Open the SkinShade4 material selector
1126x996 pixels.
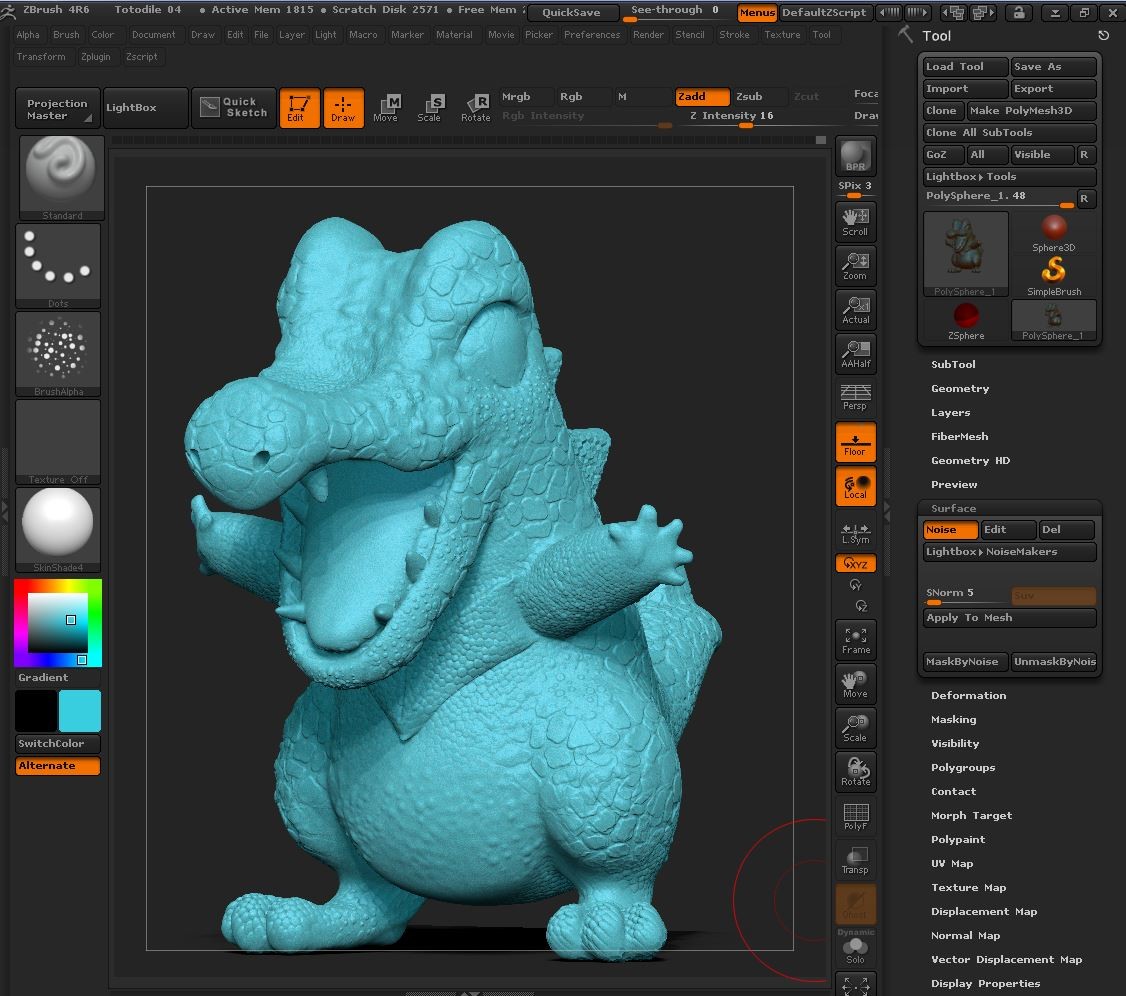coord(58,530)
